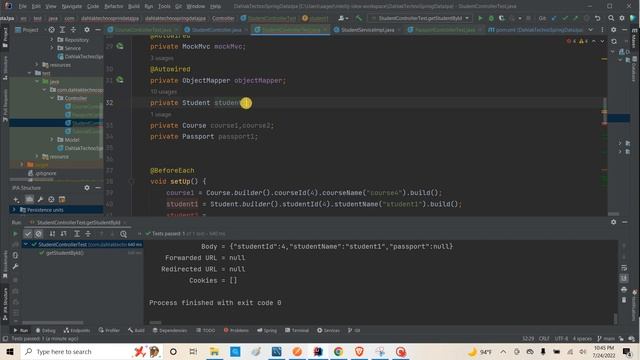Sort test results alphabetically icon

pos(52,234)
